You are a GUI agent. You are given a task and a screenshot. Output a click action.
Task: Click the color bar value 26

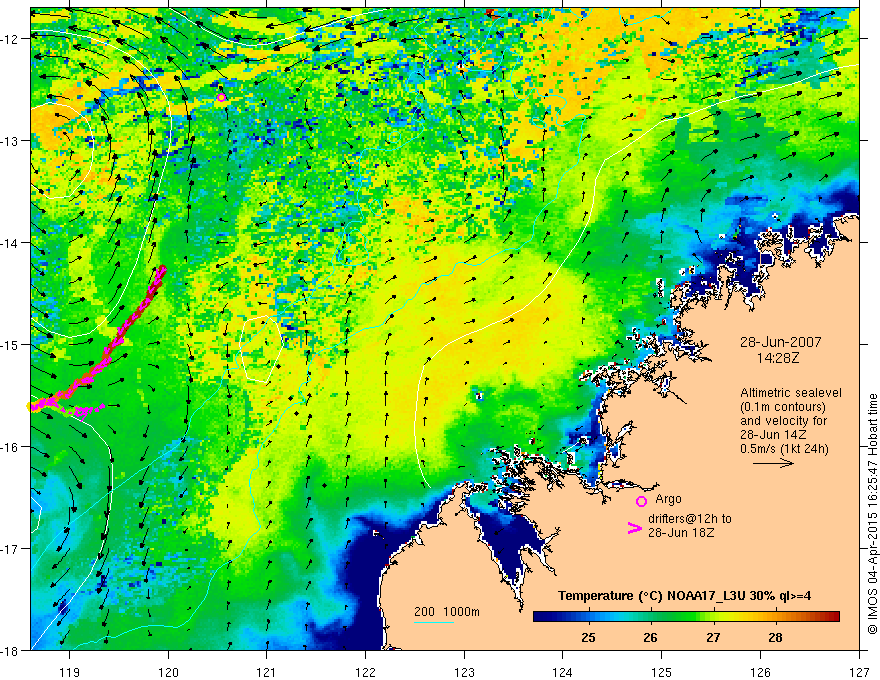click(x=650, y=638)
